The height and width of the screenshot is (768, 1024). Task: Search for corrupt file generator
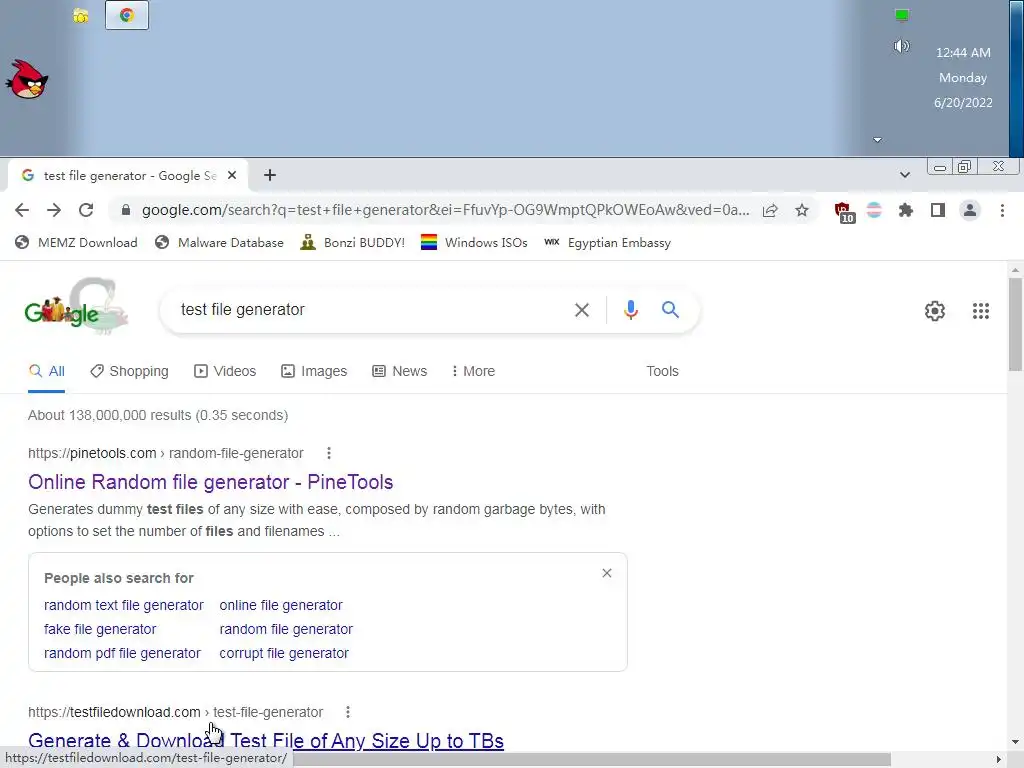tap(284, 653)
